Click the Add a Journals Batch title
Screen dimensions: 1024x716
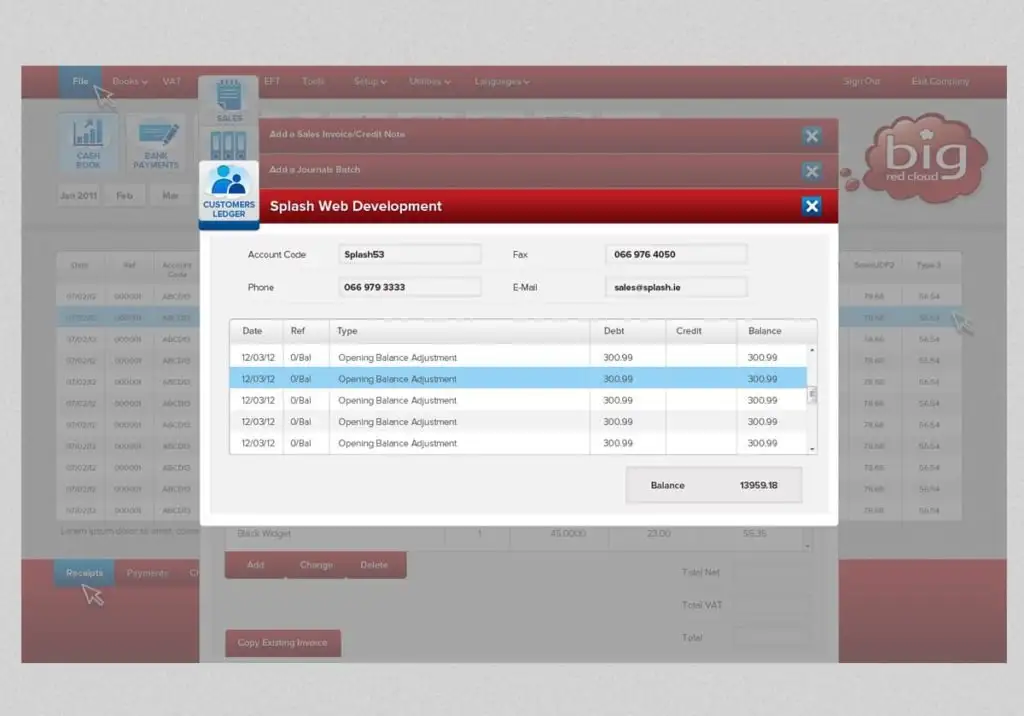click(315, 169)
